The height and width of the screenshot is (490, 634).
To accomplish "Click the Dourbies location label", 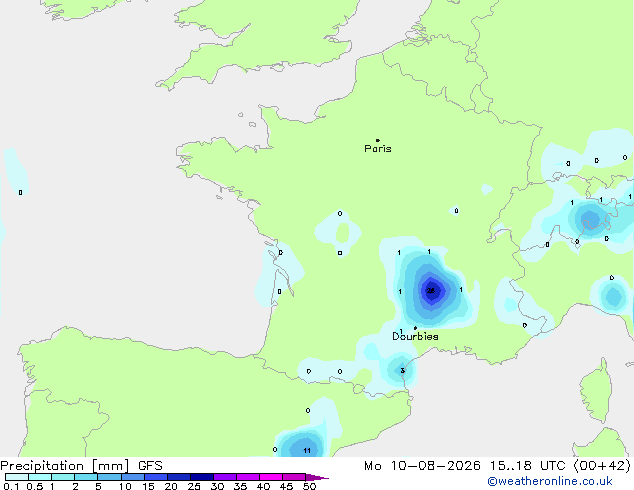I will (x=415, y=336).
